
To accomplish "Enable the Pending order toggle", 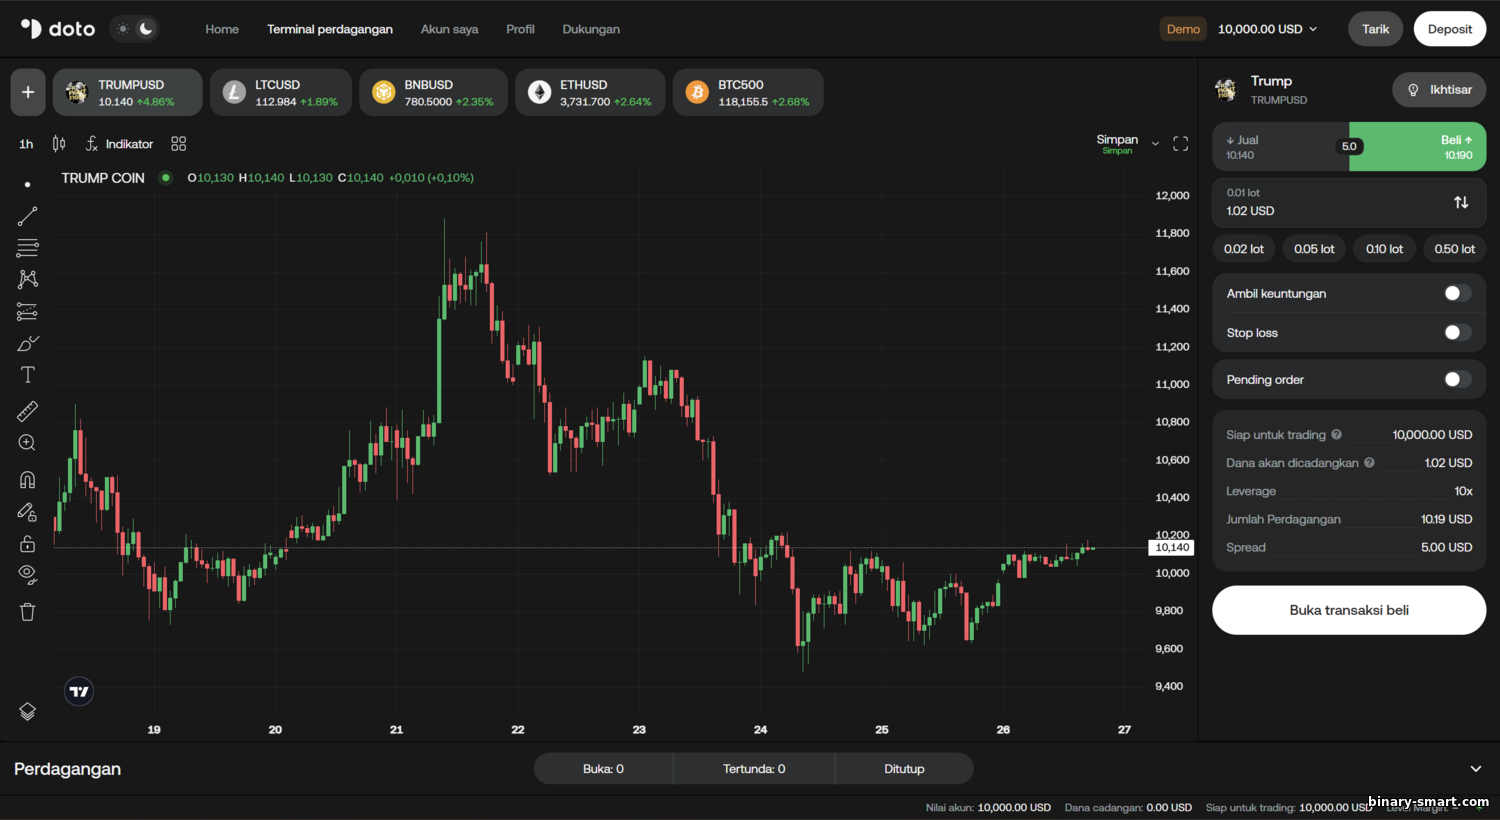I will 1457,380.
